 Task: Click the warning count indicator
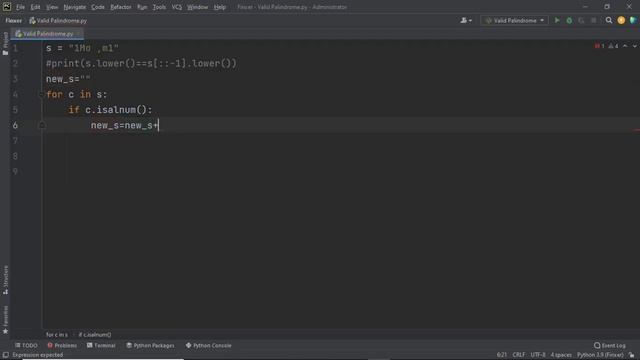point(613,46)
